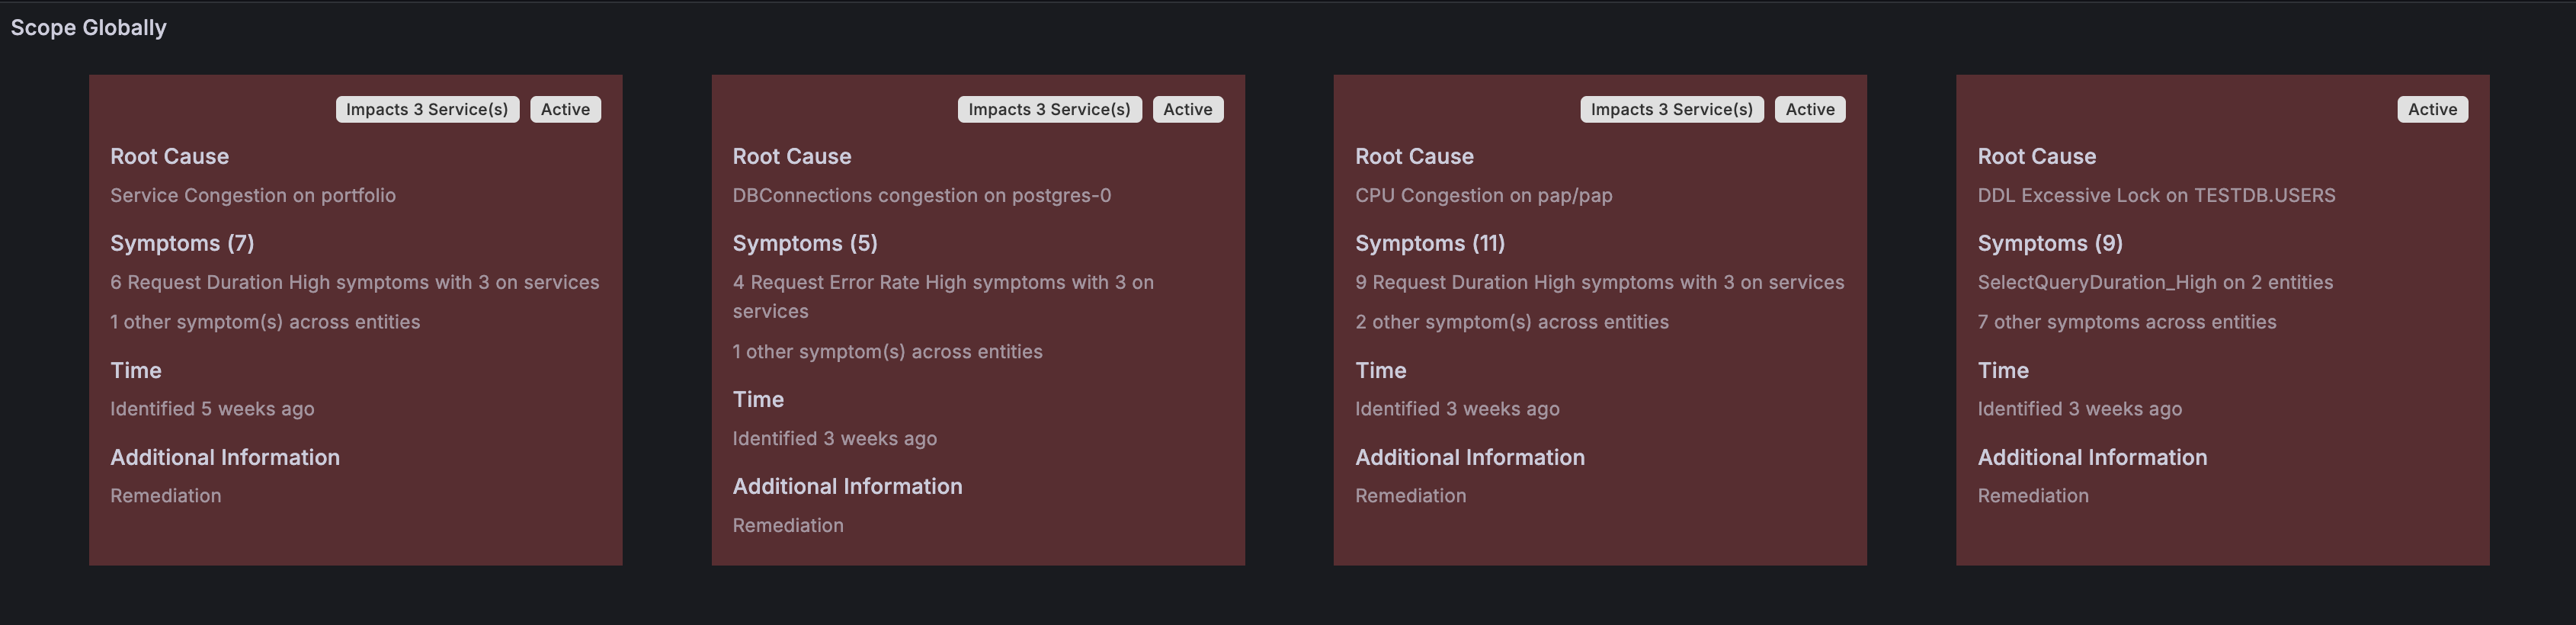Viewport: 2576px width, 625px height.
Task: Open Remediation for CPU Congestion on pap/pap
Action: [x=1411, y=495]
